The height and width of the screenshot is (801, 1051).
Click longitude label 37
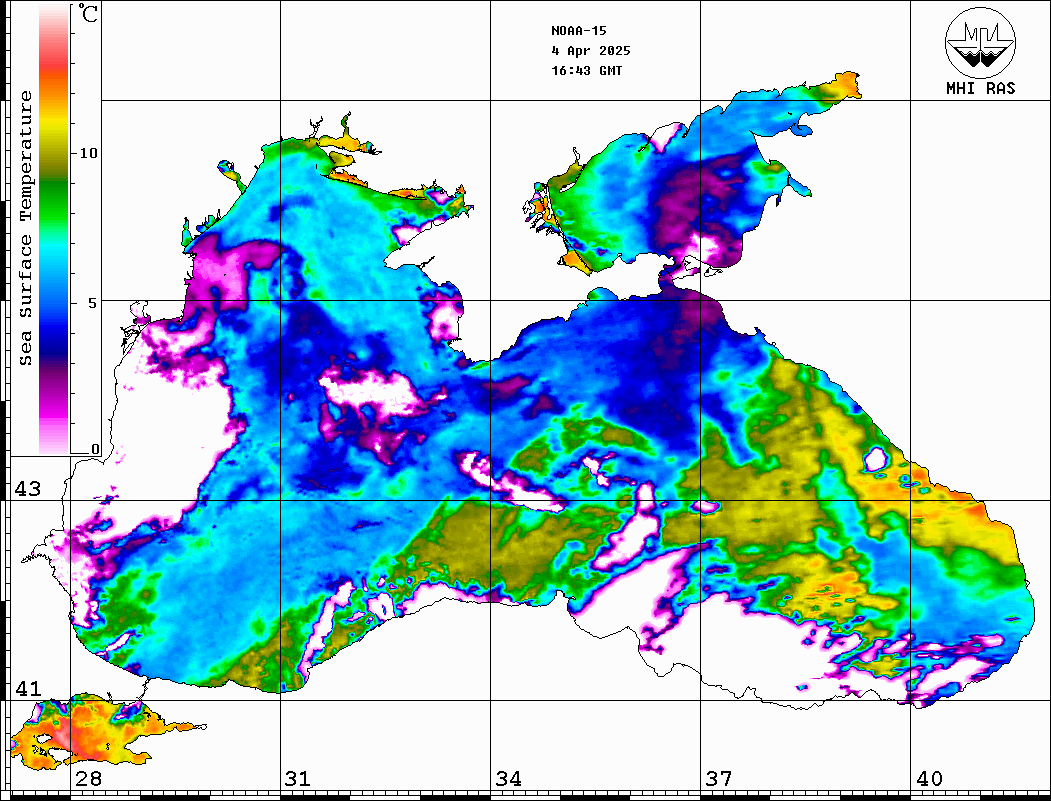719,779
